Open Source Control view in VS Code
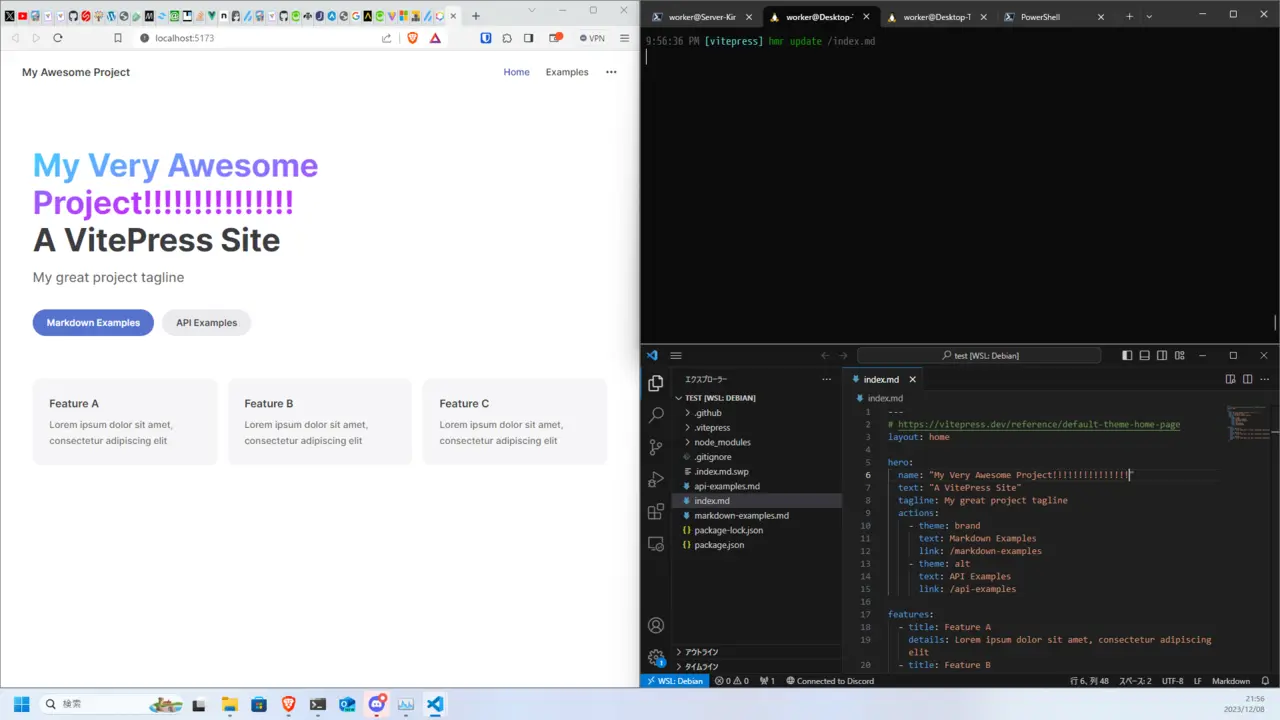The image size is (1280, 720). tap(656, 447)
